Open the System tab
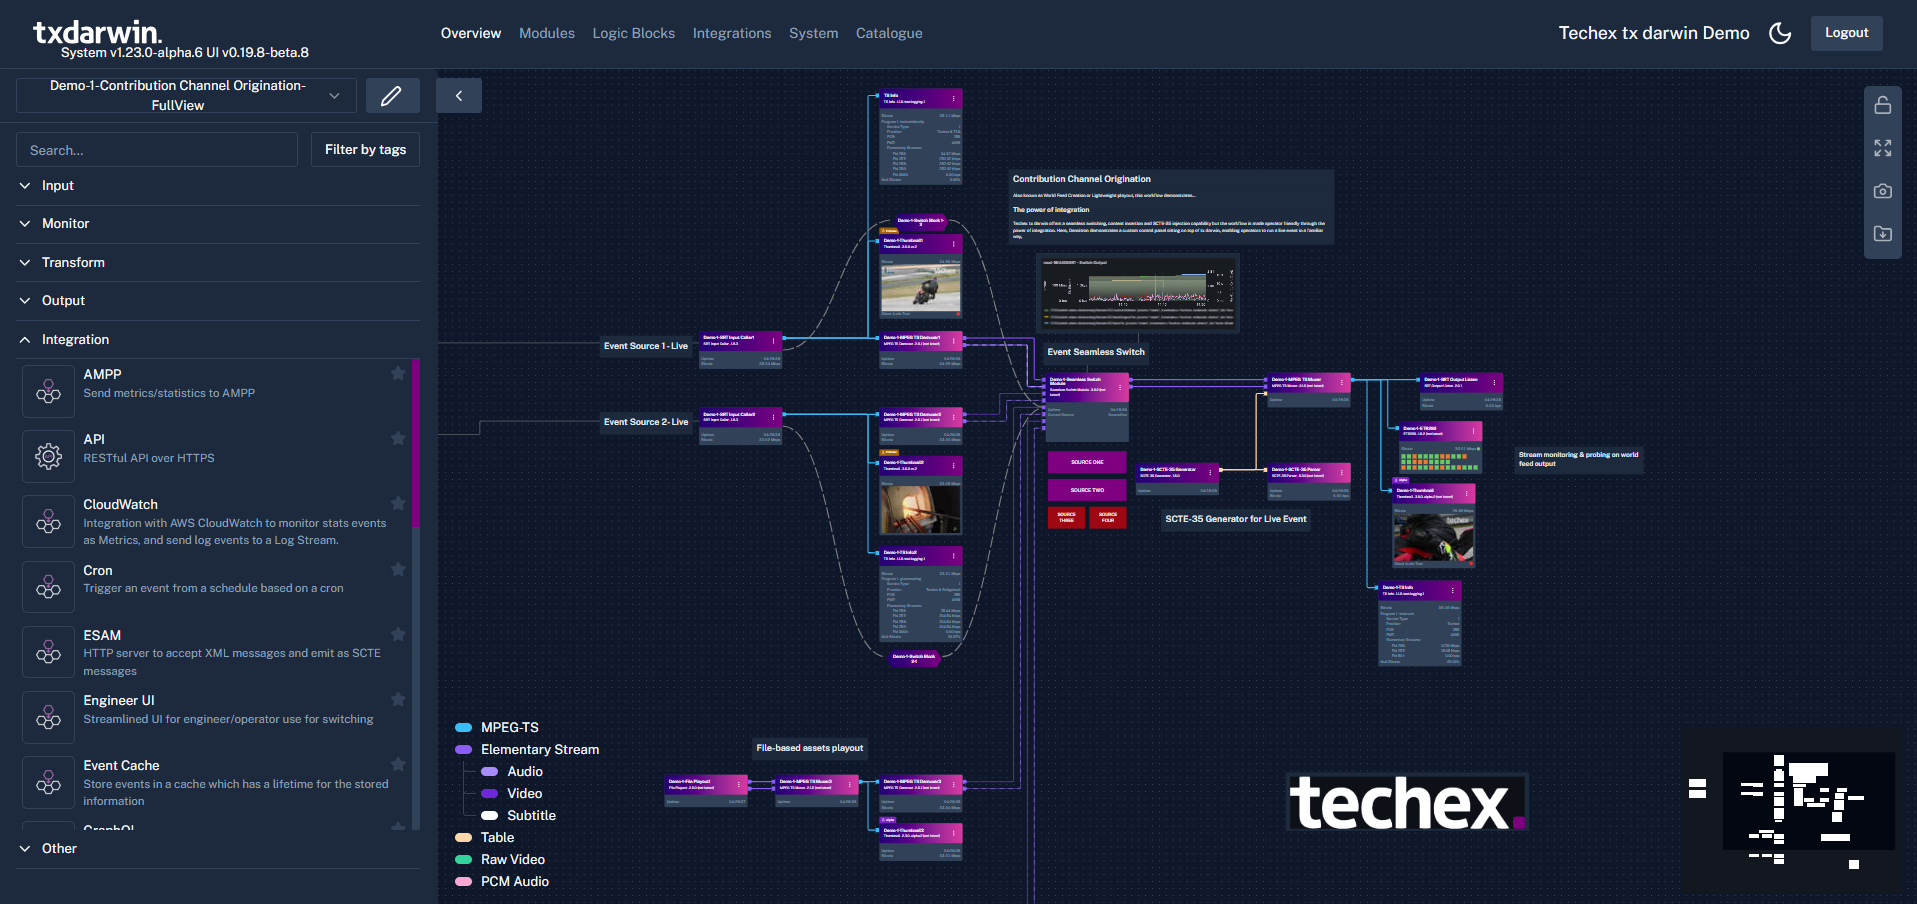The width and height of the screenshot is (1917, 904). pyautogui.click(x=813, y=33)
